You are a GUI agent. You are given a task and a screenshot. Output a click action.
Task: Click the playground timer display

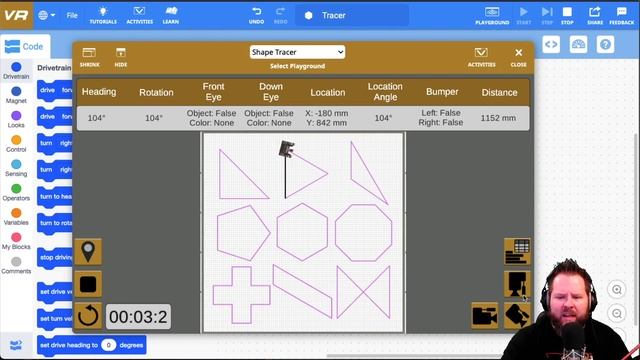click(138, 316)
